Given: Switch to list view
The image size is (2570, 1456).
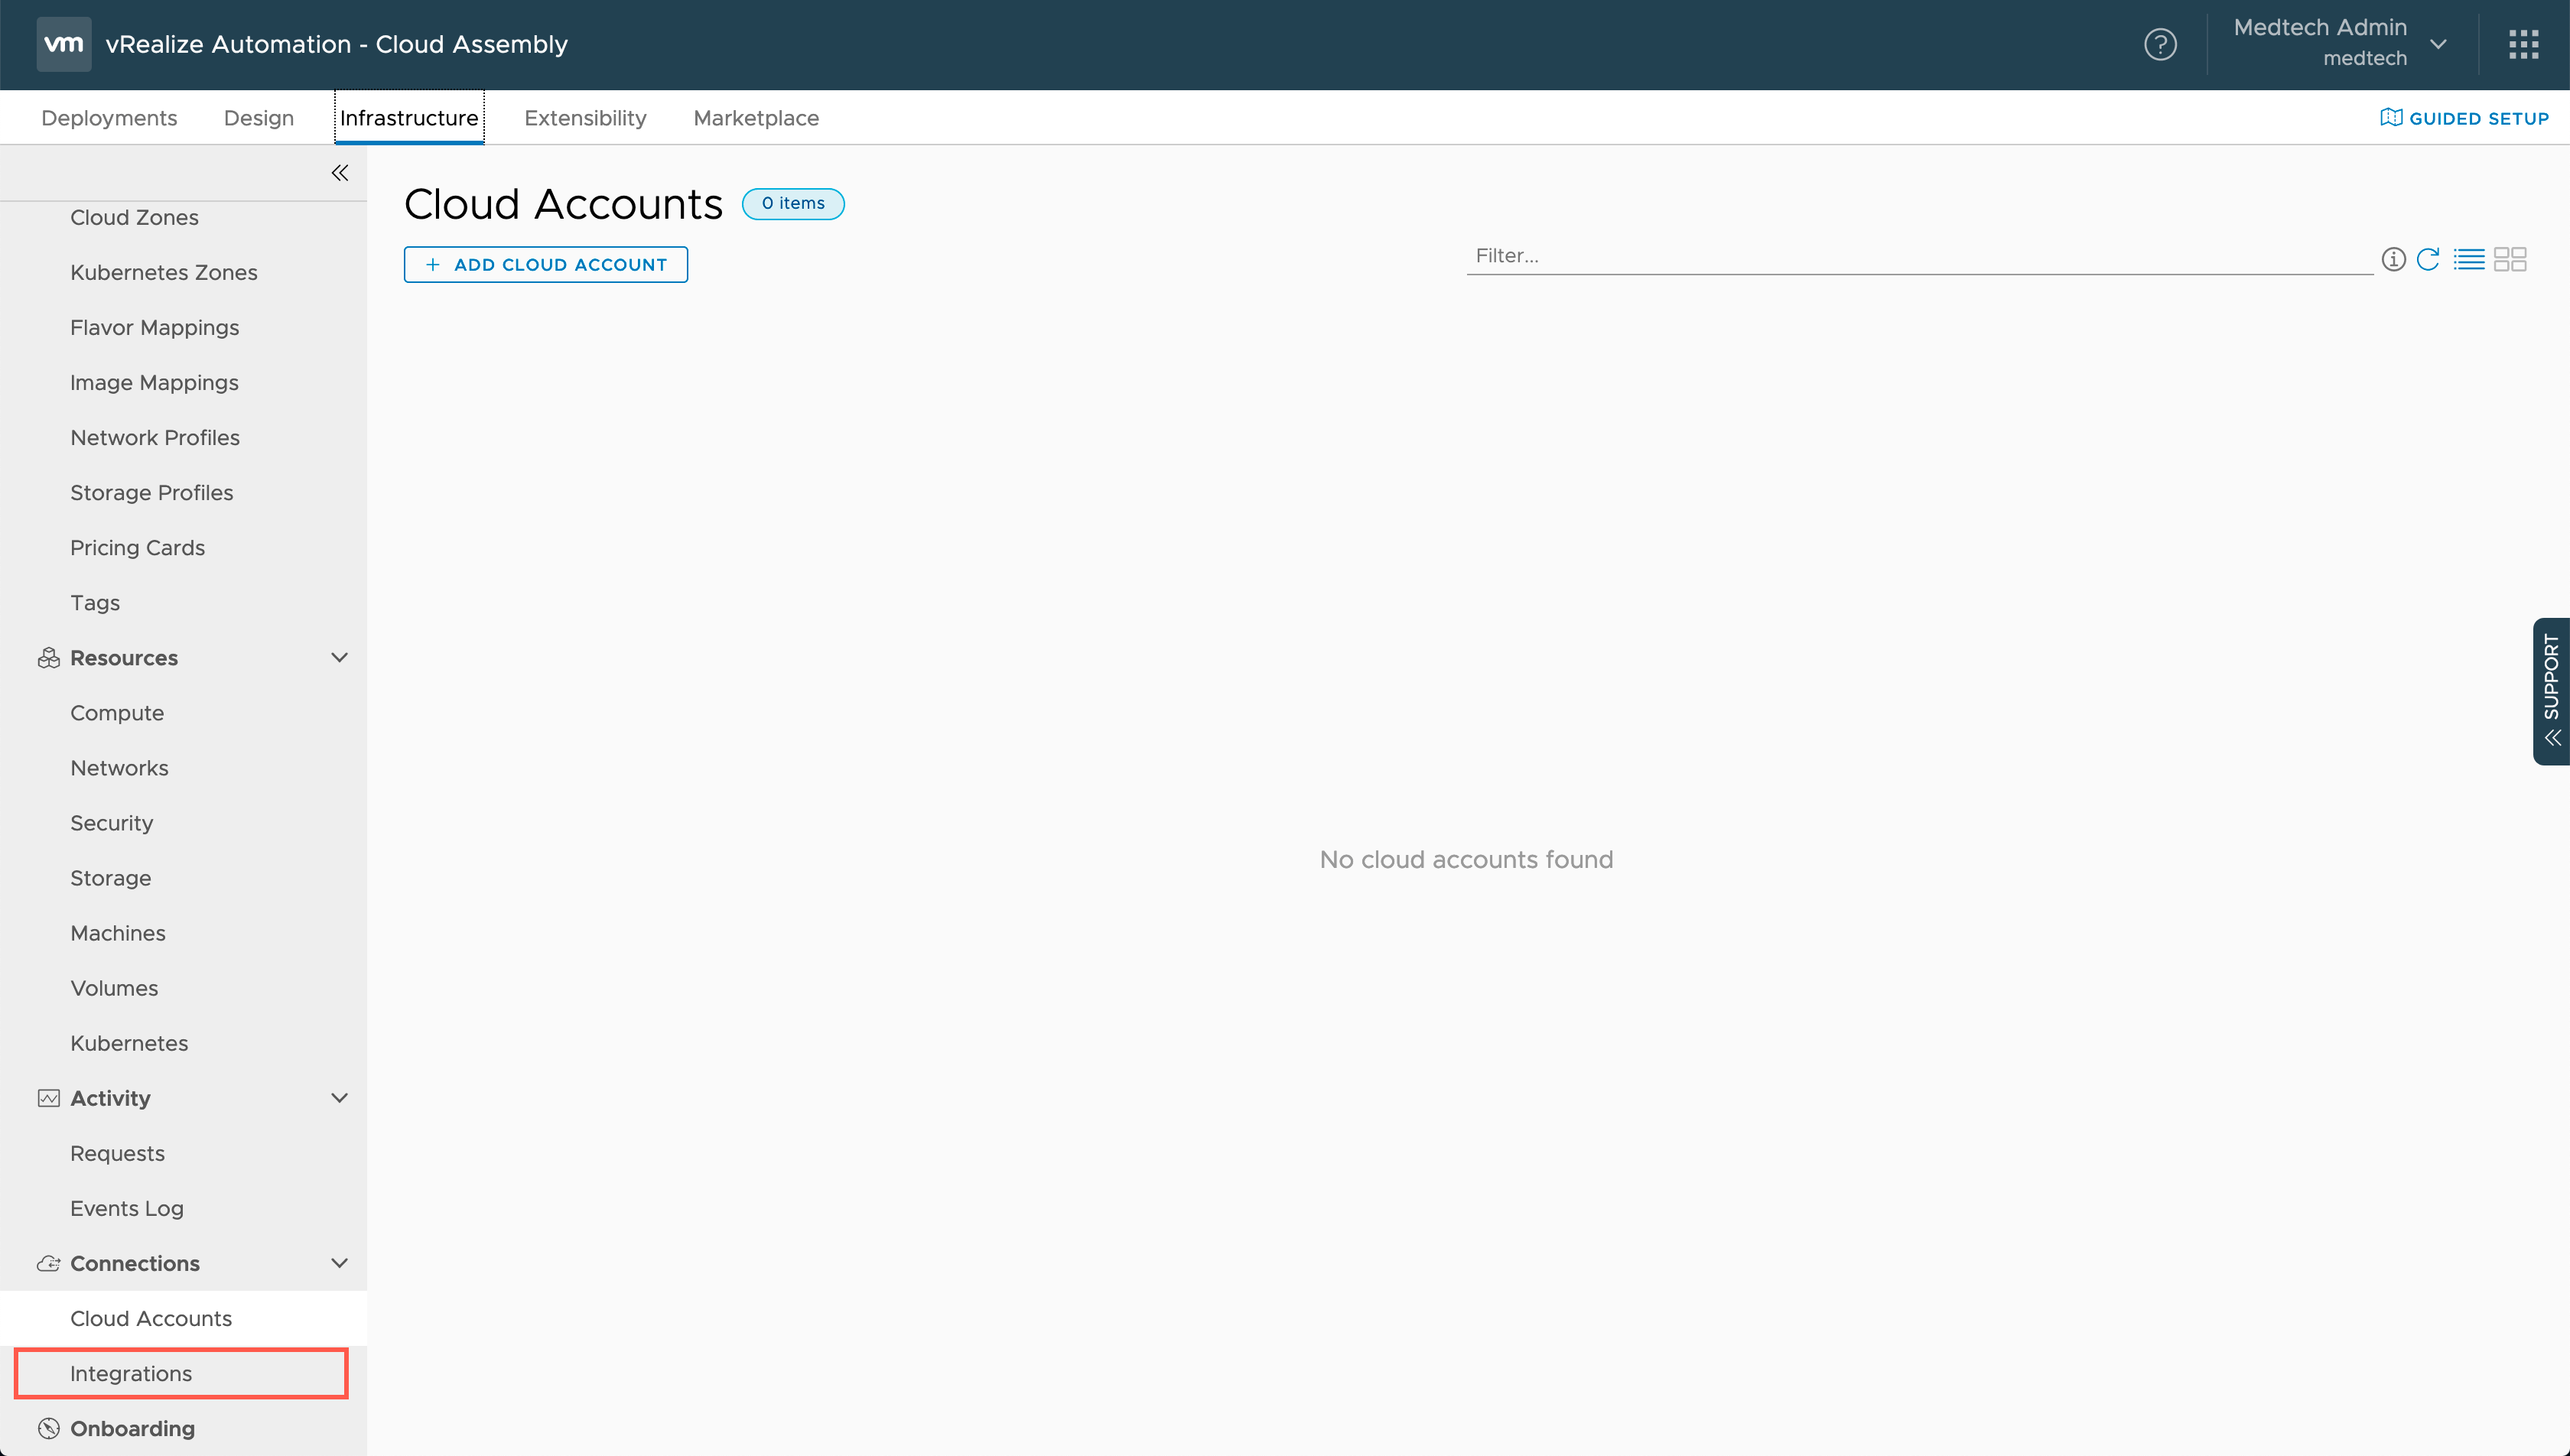Looking at the screenshot, I should (x=2468, y=260).
